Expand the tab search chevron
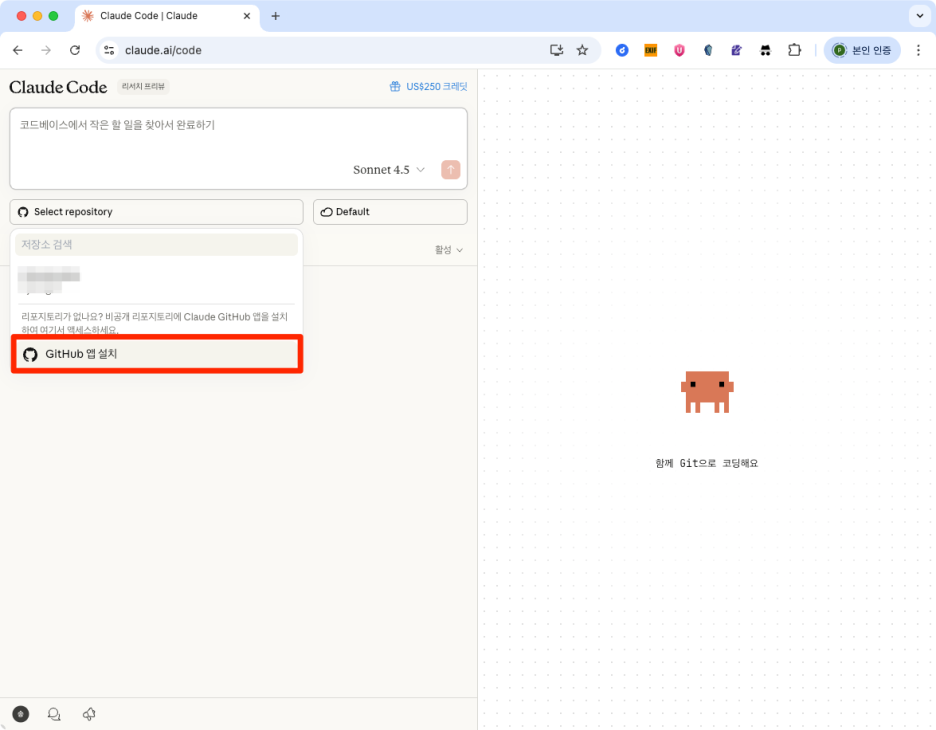This screenshot has height=730, width=936. click(919, 16)
